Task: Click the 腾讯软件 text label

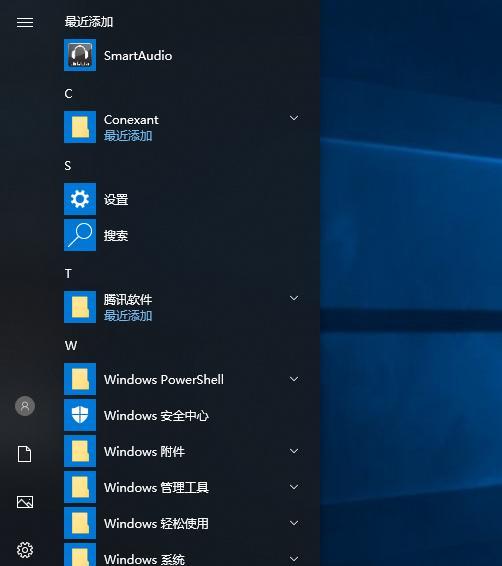Action: pos(128,300)
